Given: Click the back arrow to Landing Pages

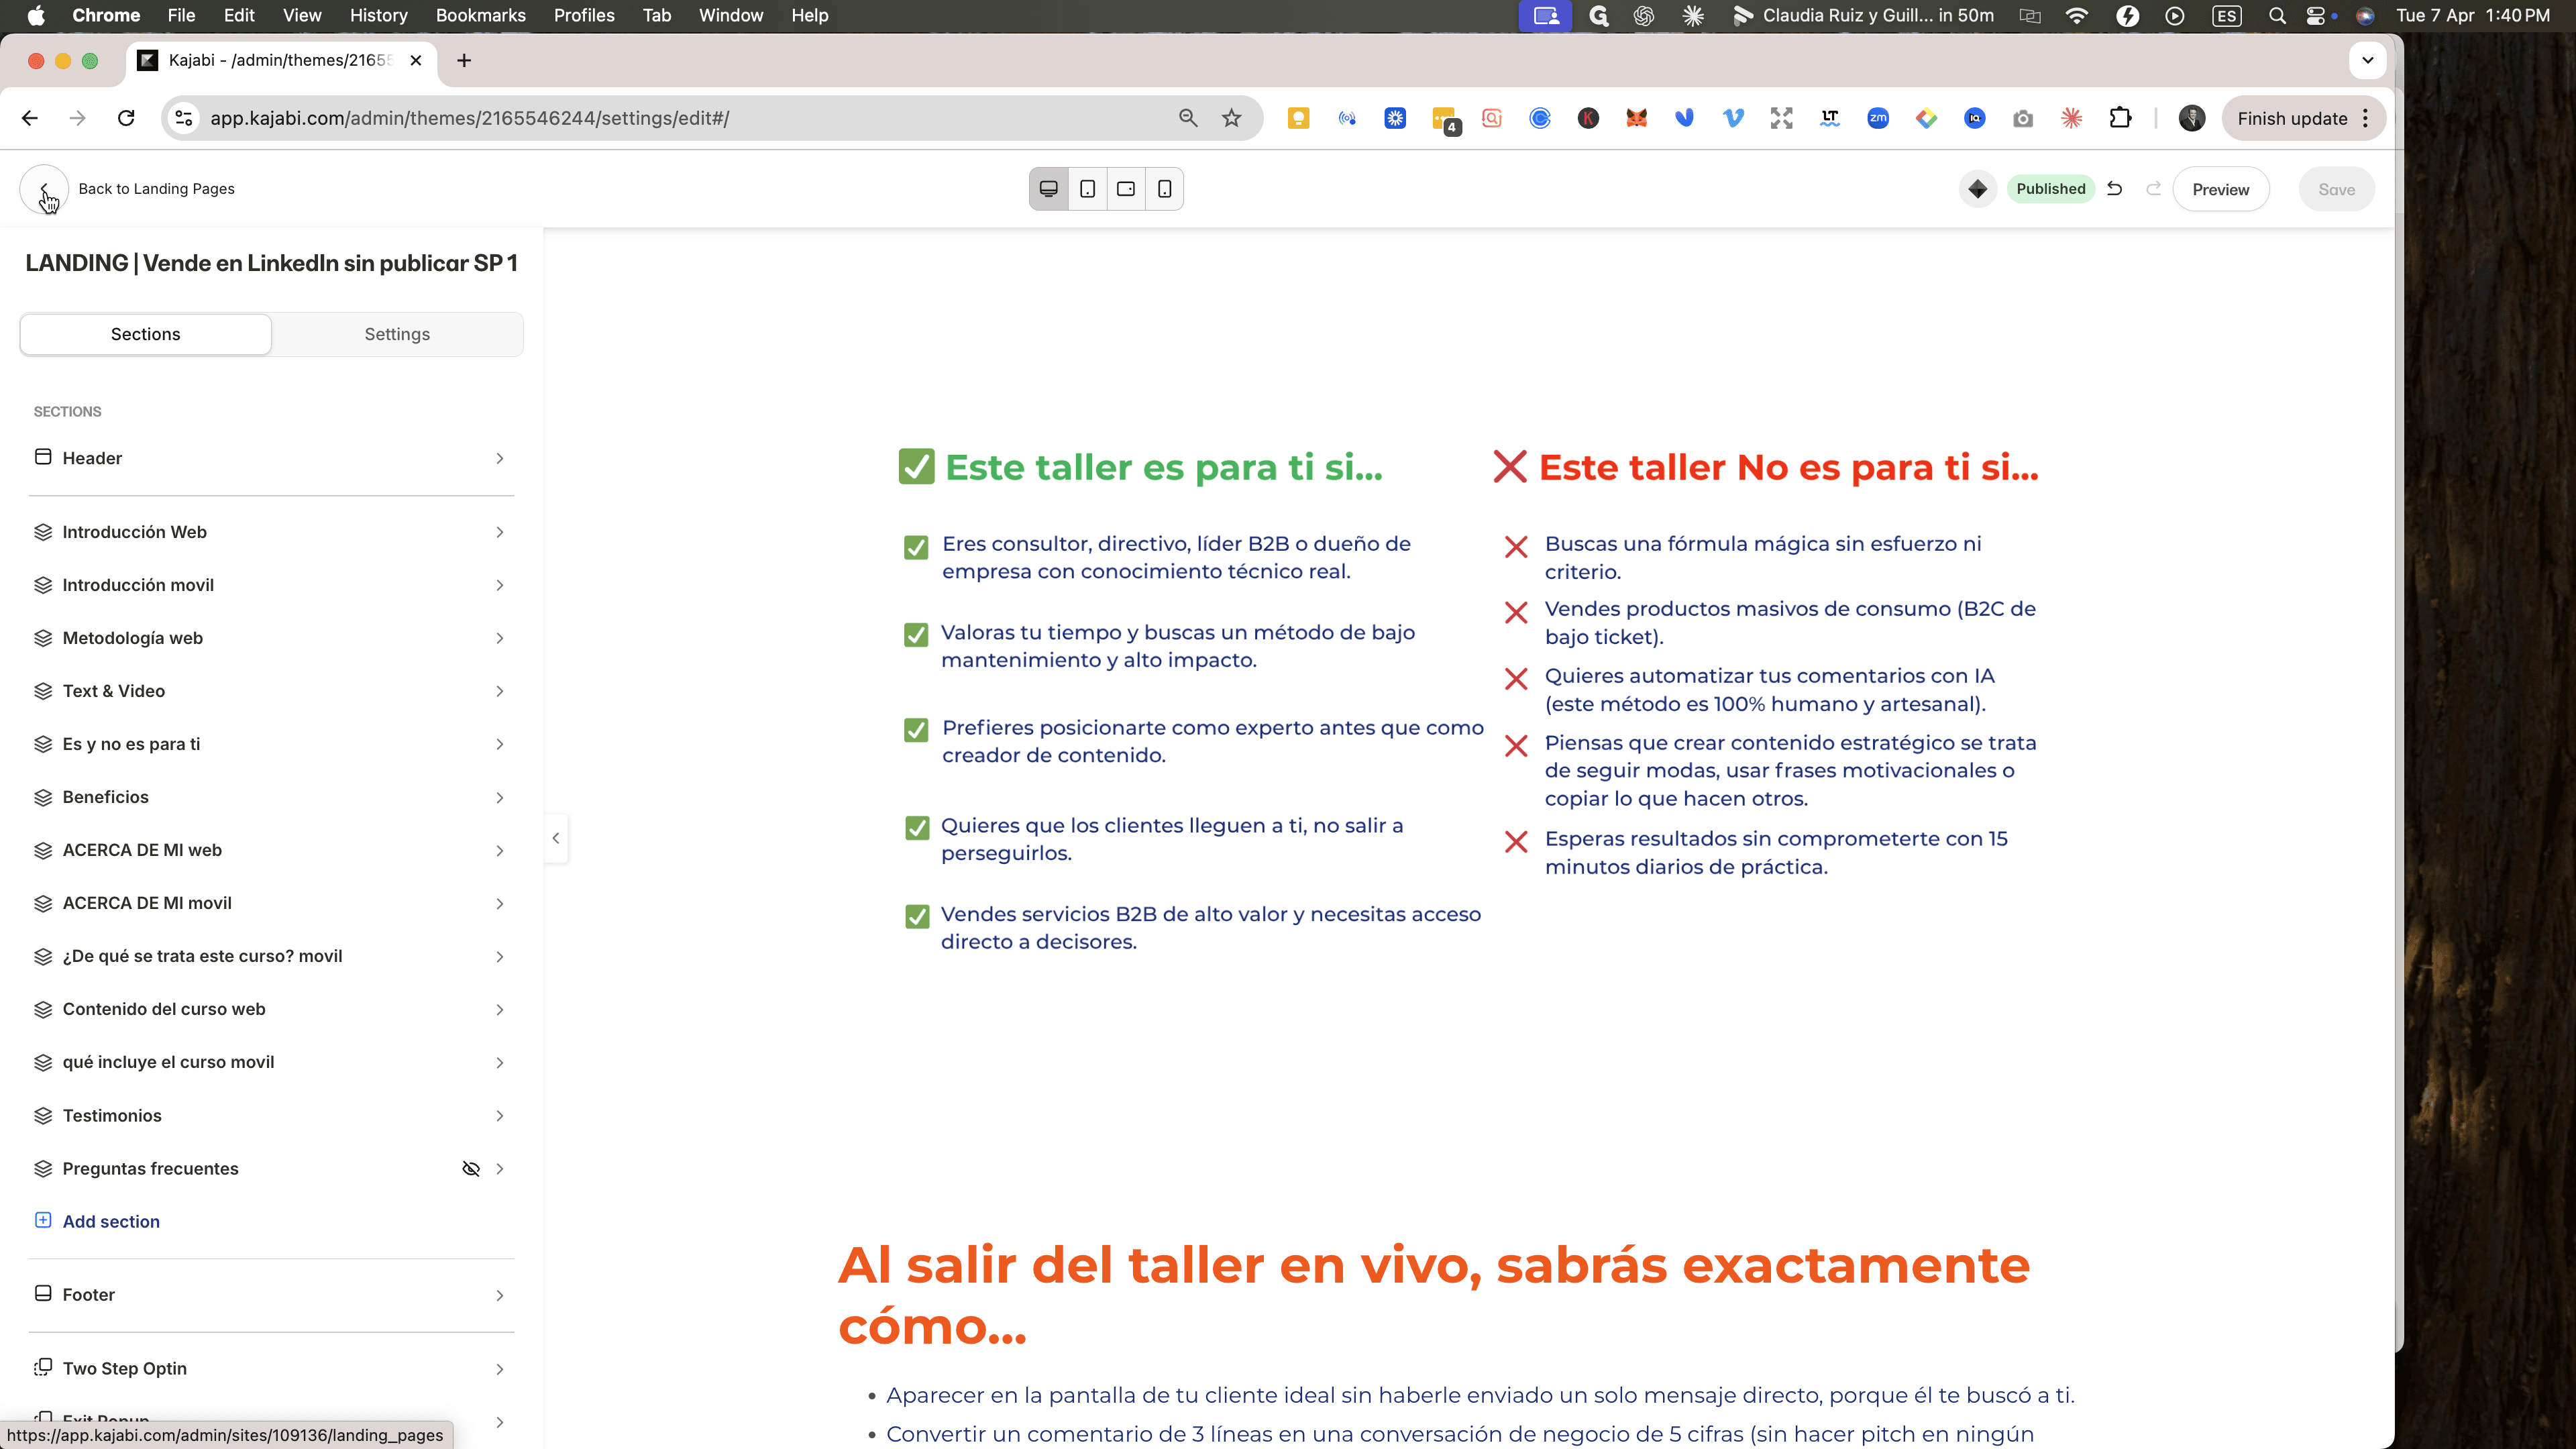Looking at the screenshot, I should 44,189.
